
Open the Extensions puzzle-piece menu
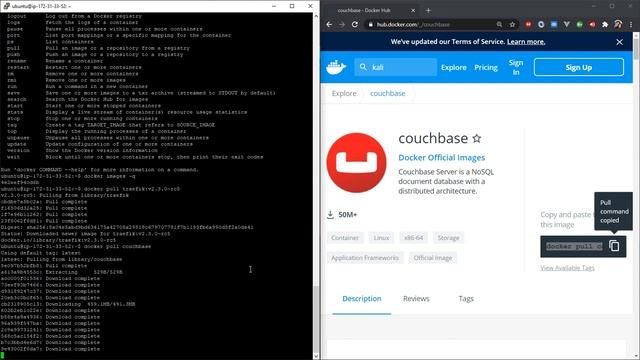pos(605,24)
